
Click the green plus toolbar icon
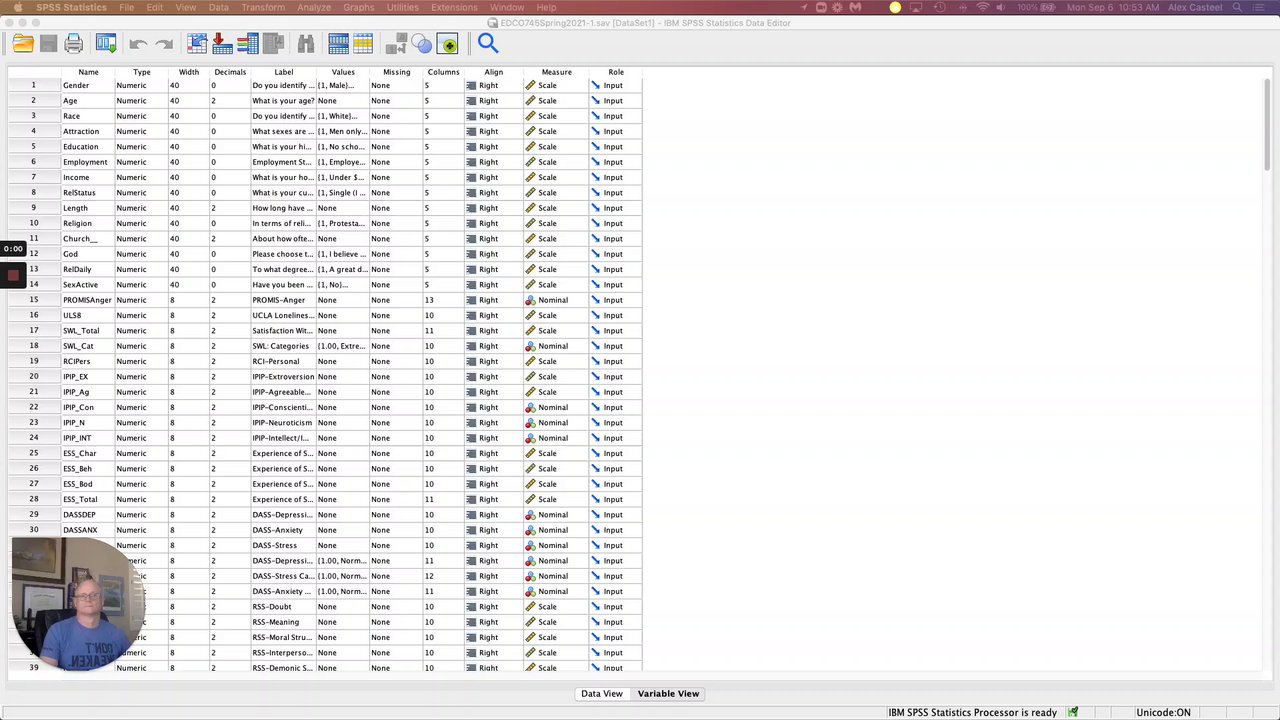[x=447, y=44]
